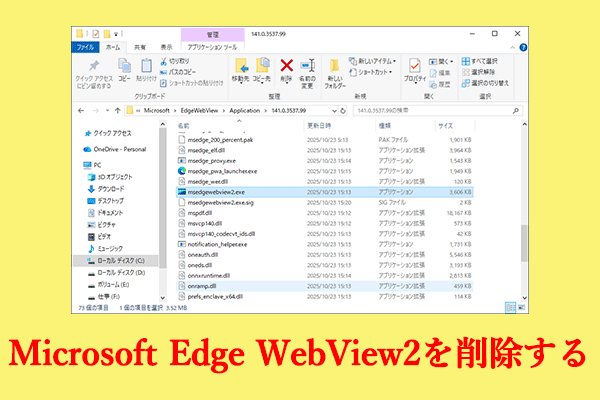Open the Quick Access Toolbar customize dropdown
Screen dimensions: 600x400
[x=116, y=34]
